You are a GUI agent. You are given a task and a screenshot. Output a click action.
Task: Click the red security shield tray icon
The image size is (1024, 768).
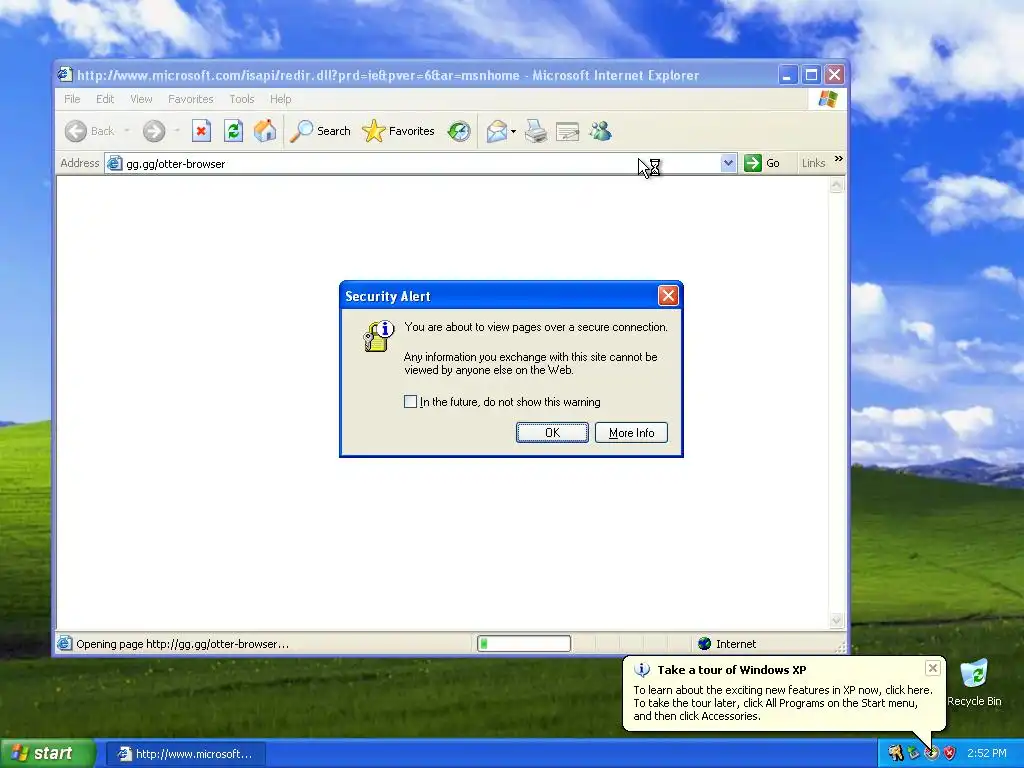(x=950, y=753)
